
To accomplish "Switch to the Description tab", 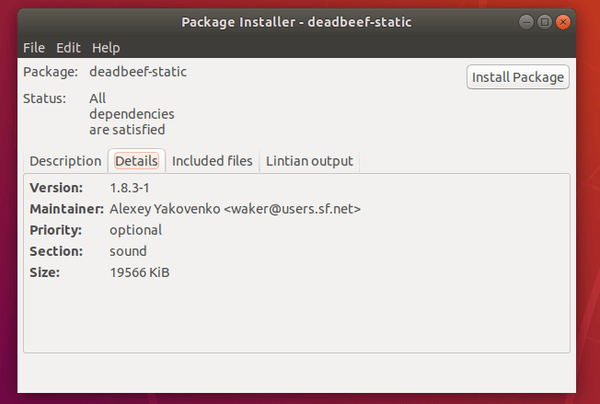I will click(x=65, y=161).
